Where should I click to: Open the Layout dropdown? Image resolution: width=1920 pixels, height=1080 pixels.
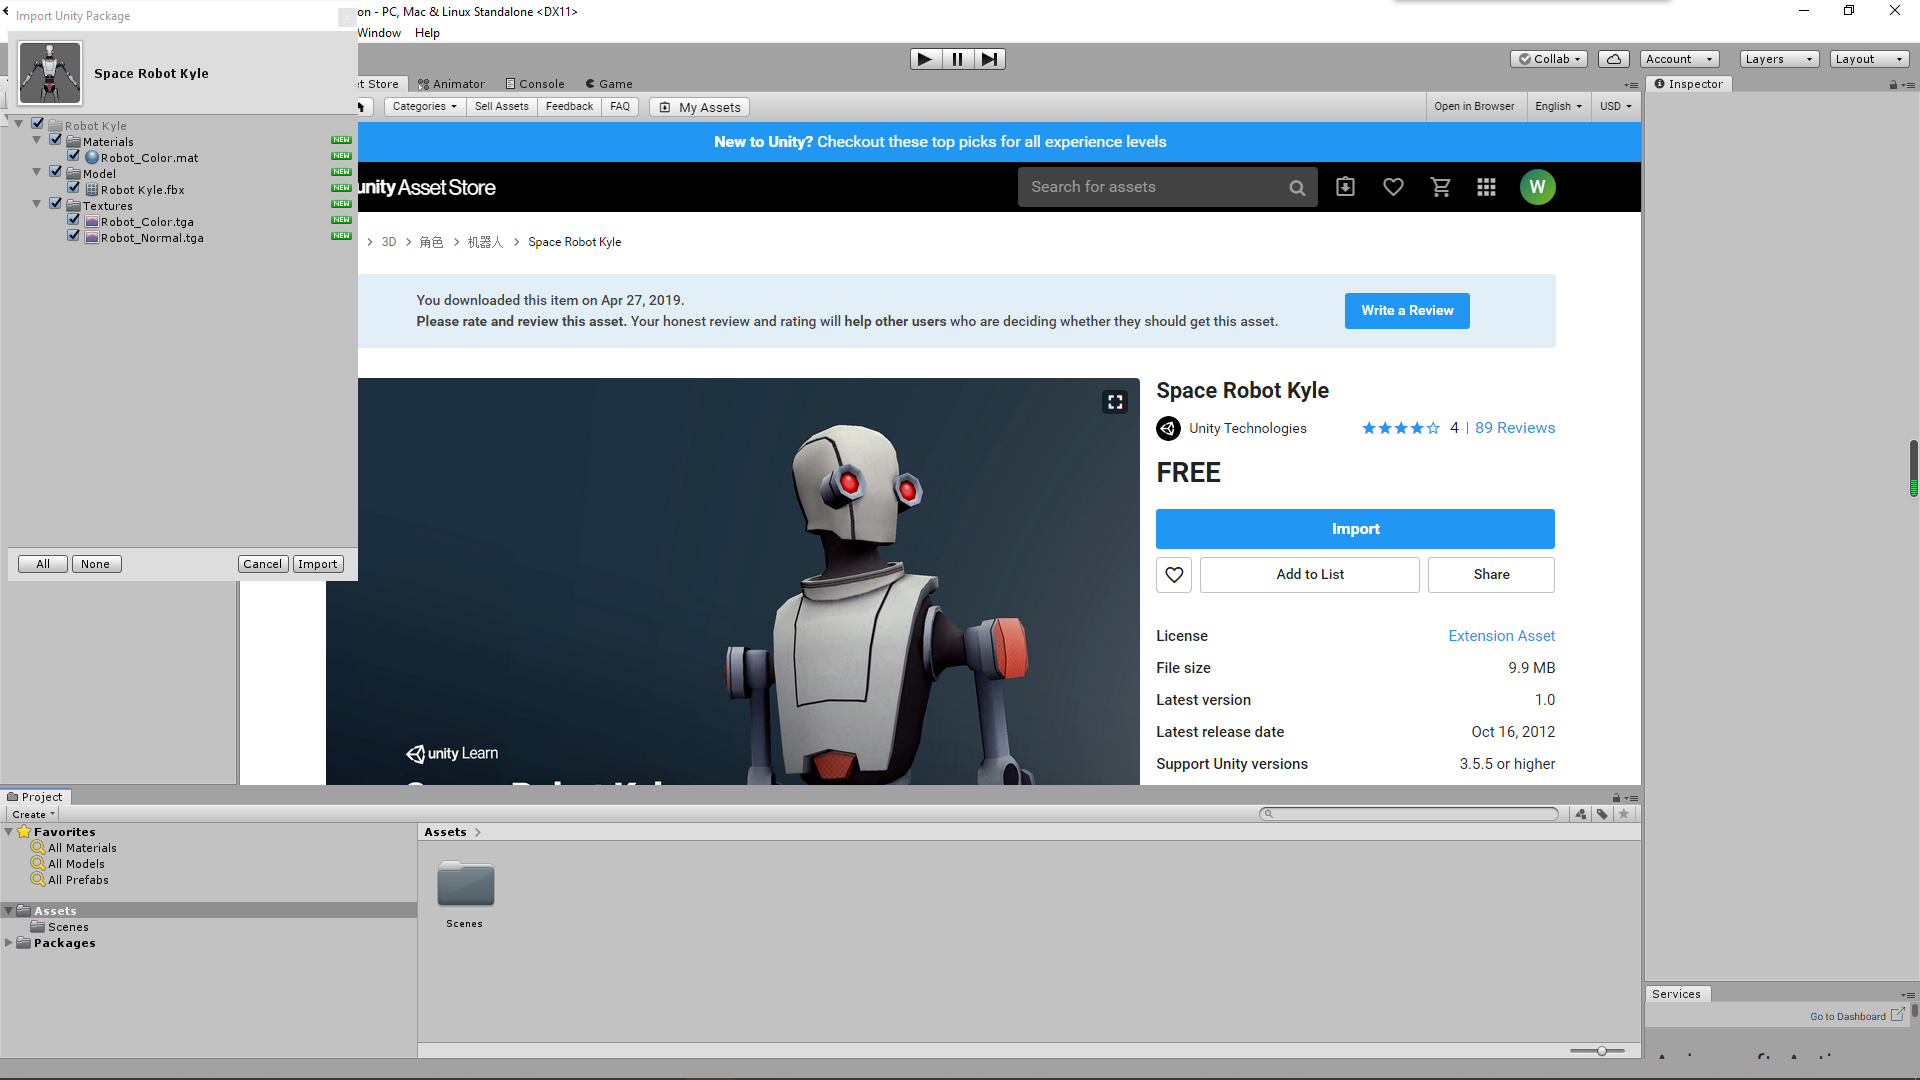point(1869,59)
